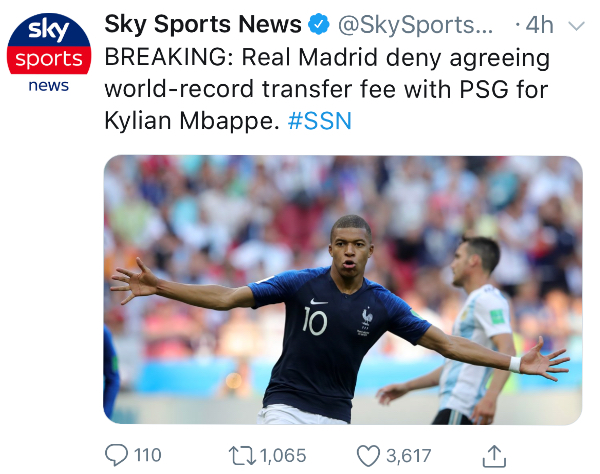Open the Mbappe celebration photo
This screenshot has width=600, height=474.
pos(343,290)
